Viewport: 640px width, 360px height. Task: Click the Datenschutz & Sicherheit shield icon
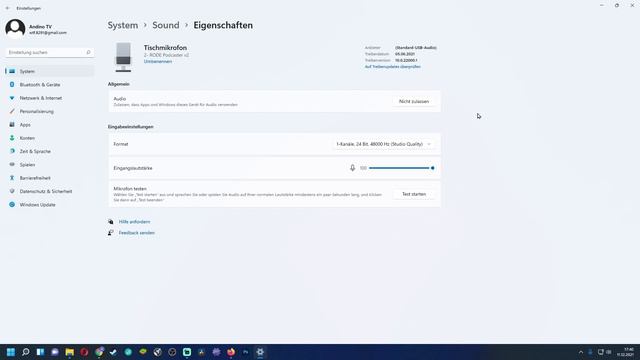click(x=12, y=191)
